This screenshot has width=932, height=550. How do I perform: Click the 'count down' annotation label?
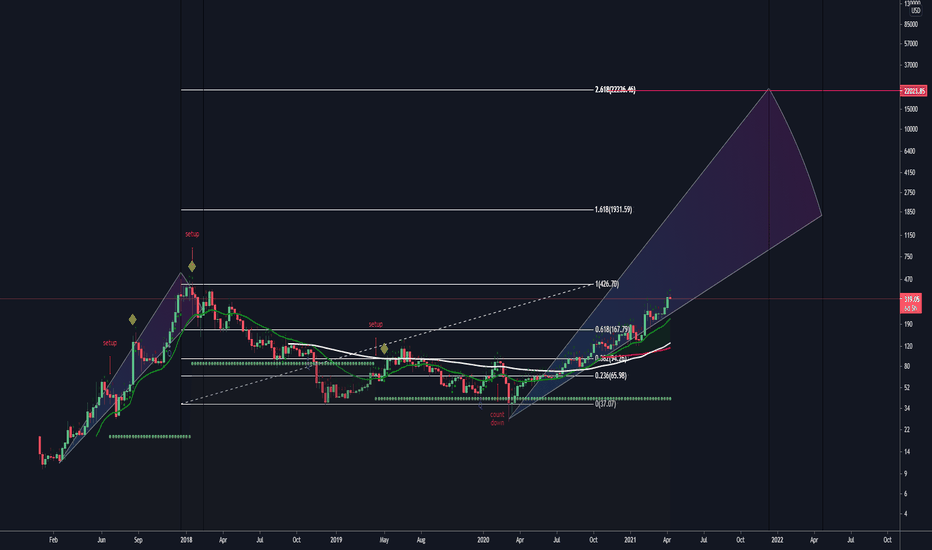(x=498, y=419)
